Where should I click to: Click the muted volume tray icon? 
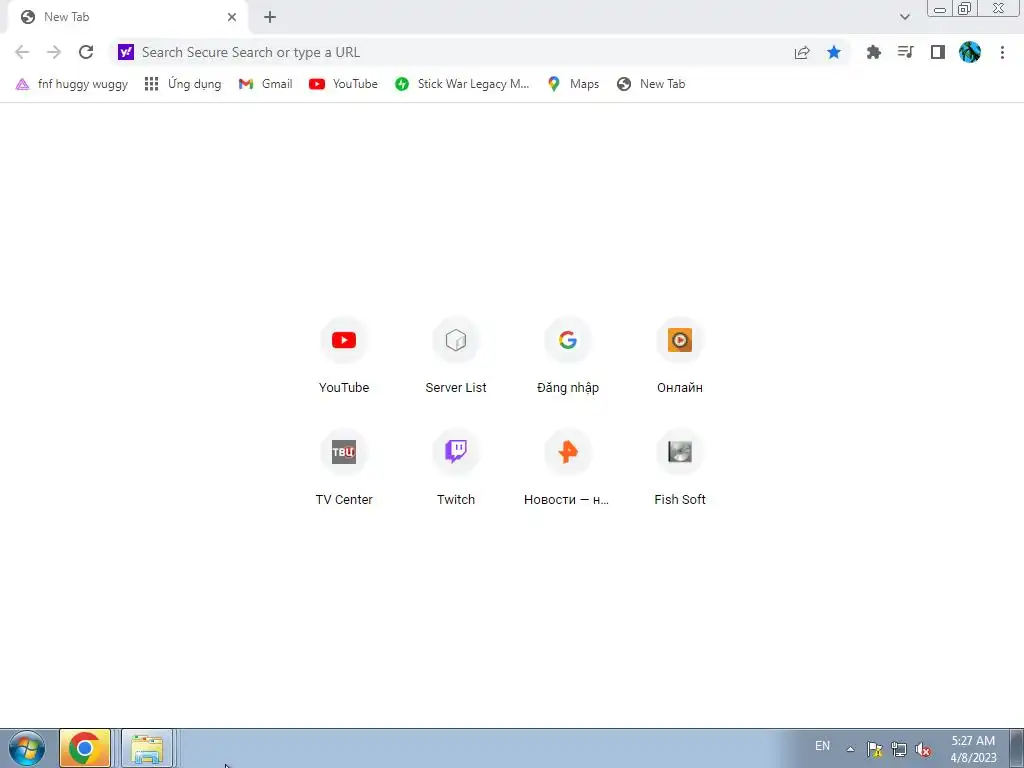coord(923,749)
